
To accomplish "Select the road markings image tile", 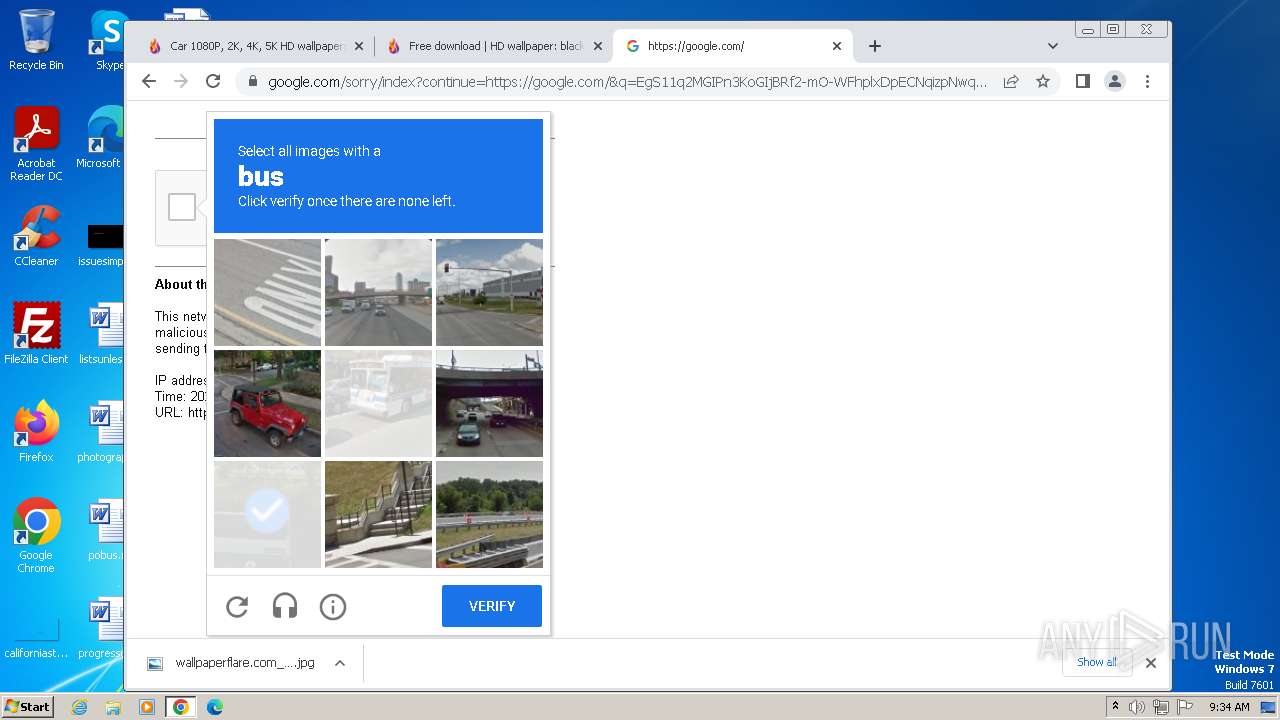I will point(267,292).
